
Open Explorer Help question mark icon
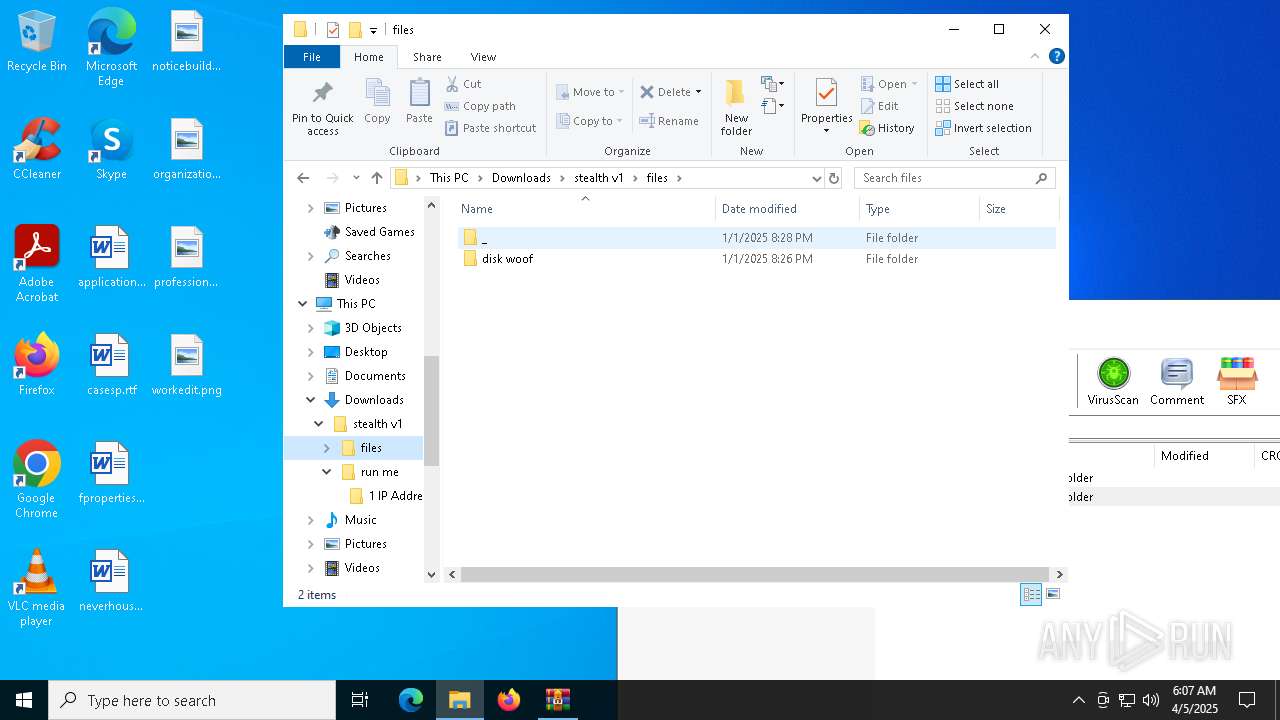1056,56
